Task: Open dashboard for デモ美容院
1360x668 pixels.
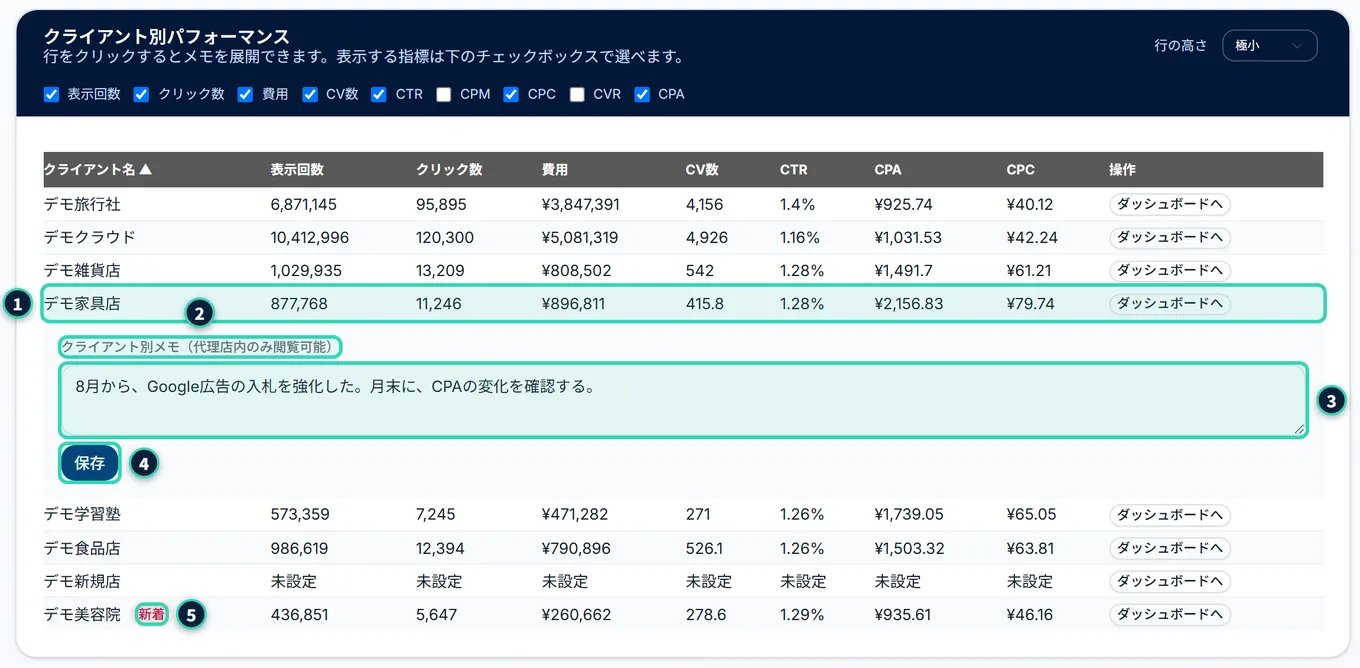Action: [x=1170, y=614]
